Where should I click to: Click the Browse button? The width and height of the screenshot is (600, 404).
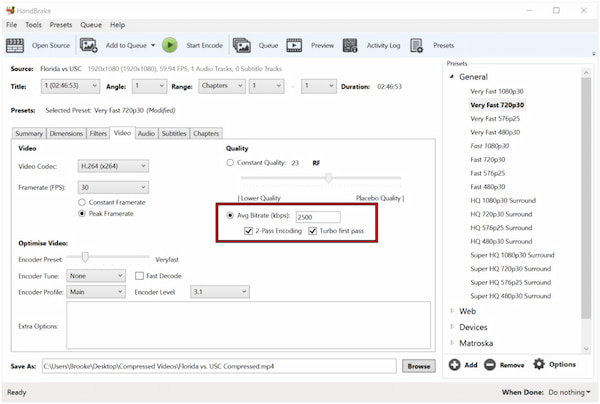[x=419, y=366]
